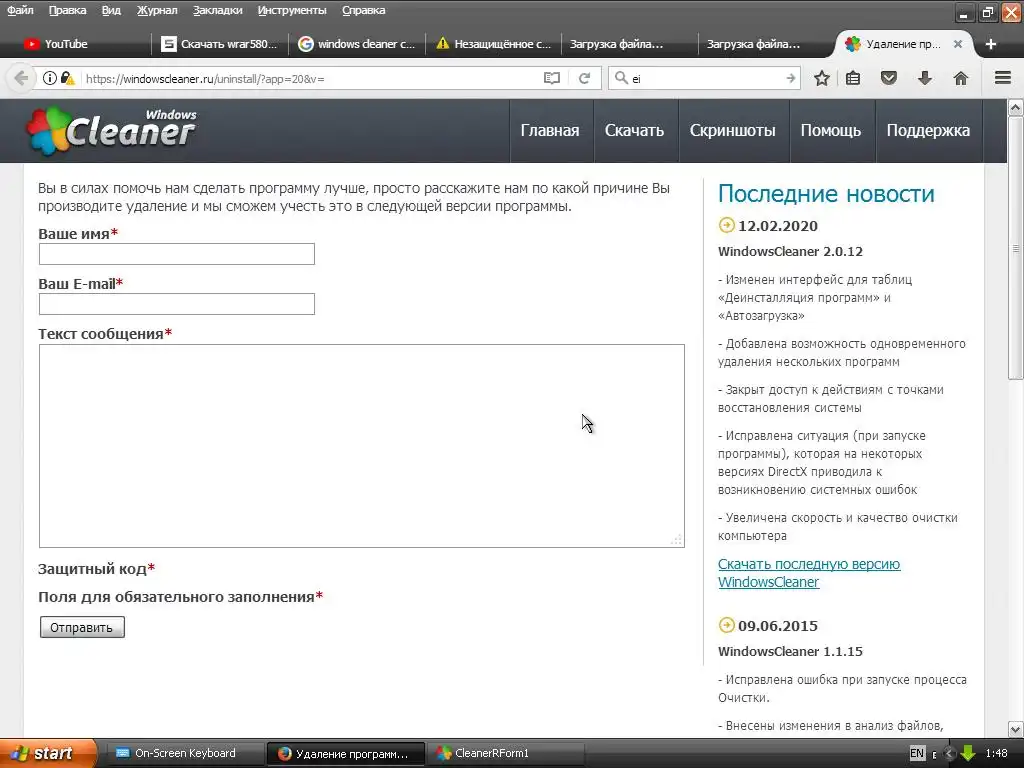Open the Закладки menu
The height and width of the screenshot is (768, 1024).
pyautogui.click(x=217, y=10)
